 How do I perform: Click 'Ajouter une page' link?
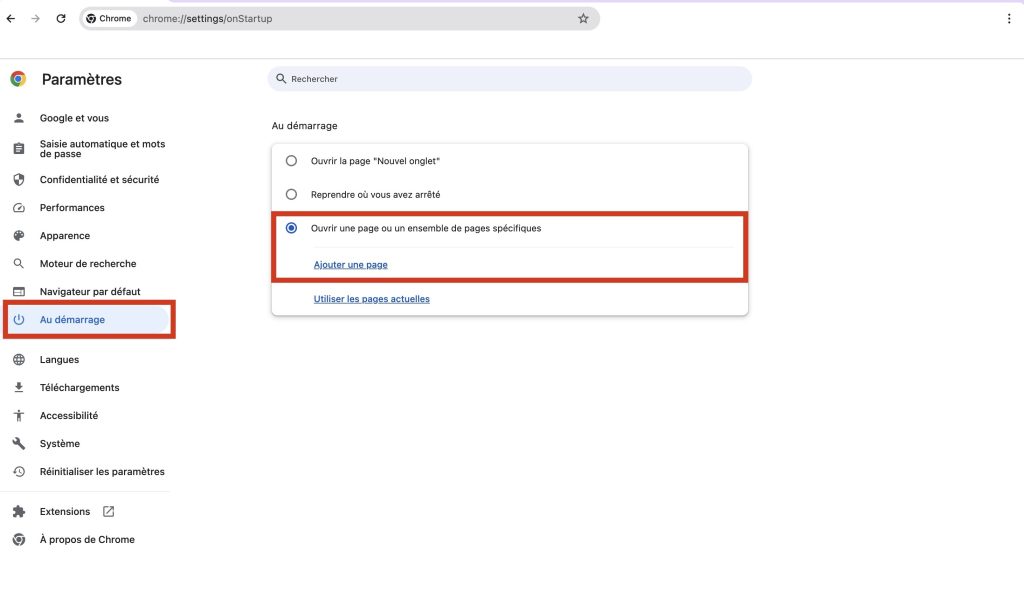click(x=350, y=264)
